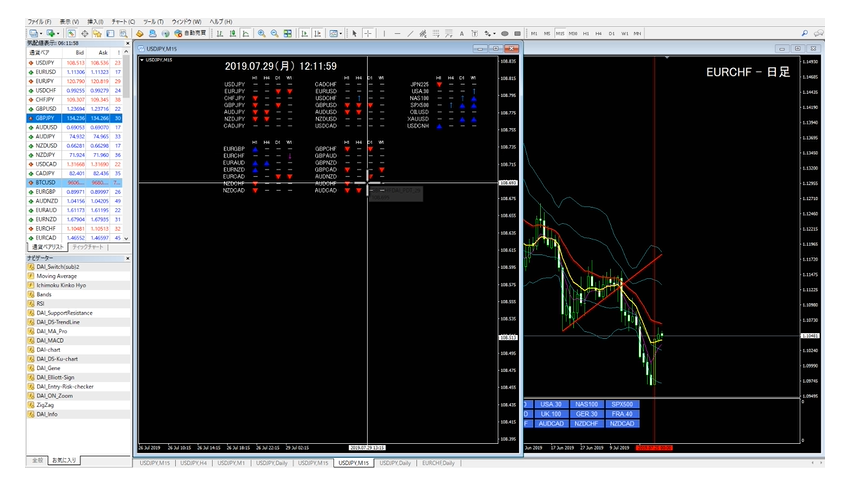Select the M5 timeframe button

(x=547, y=34)
